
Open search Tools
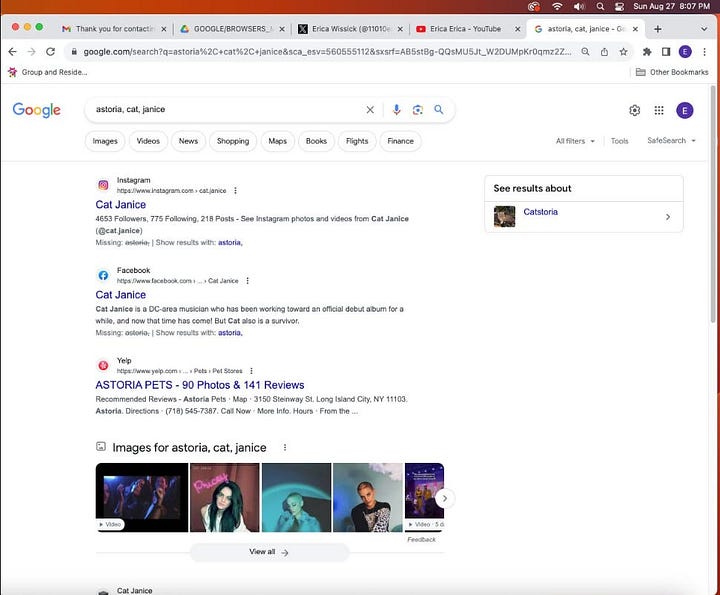619,141
